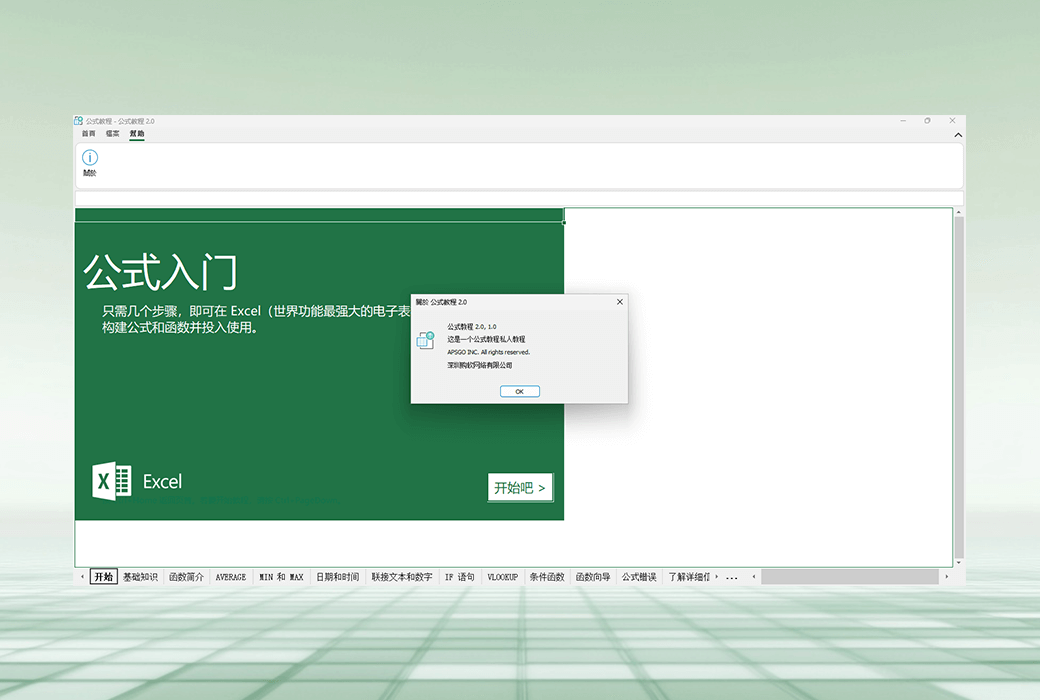Click the sheet tabs ellipsis overflow button
Image resolution: width=1040 pixels, height=700 pixels.
[732, 578]
